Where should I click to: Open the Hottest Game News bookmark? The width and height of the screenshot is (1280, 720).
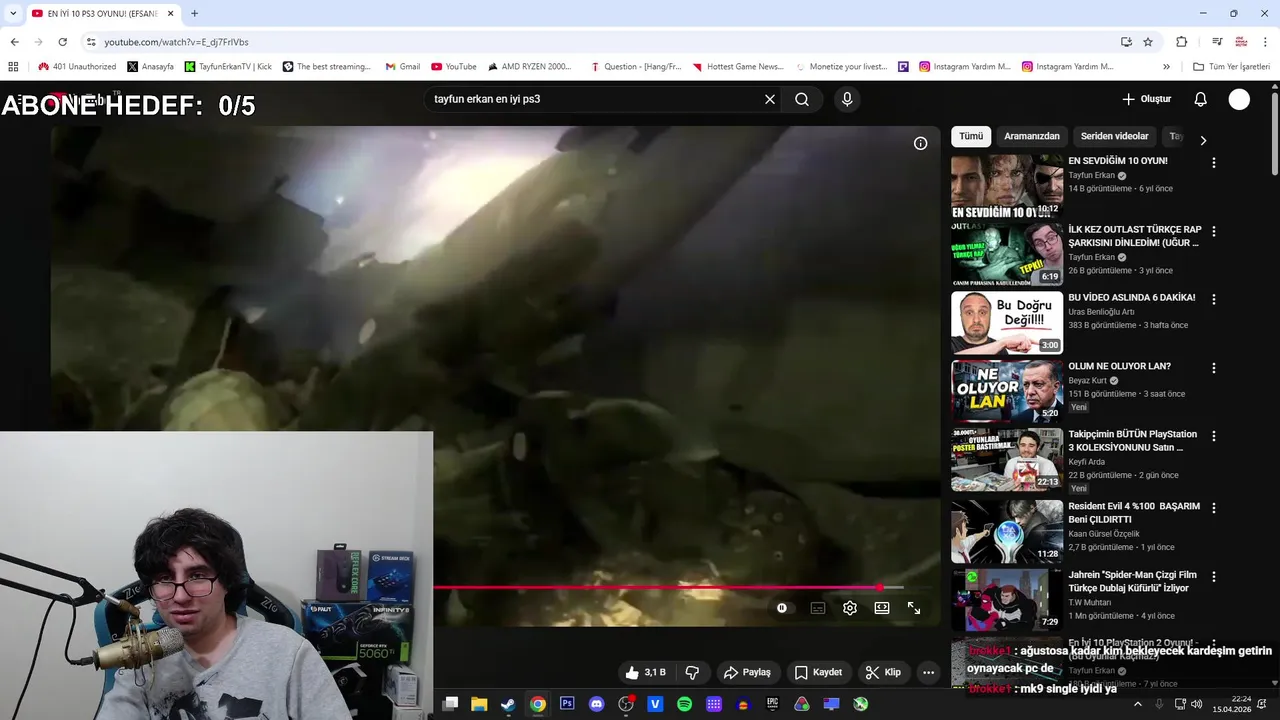(738, 67)
